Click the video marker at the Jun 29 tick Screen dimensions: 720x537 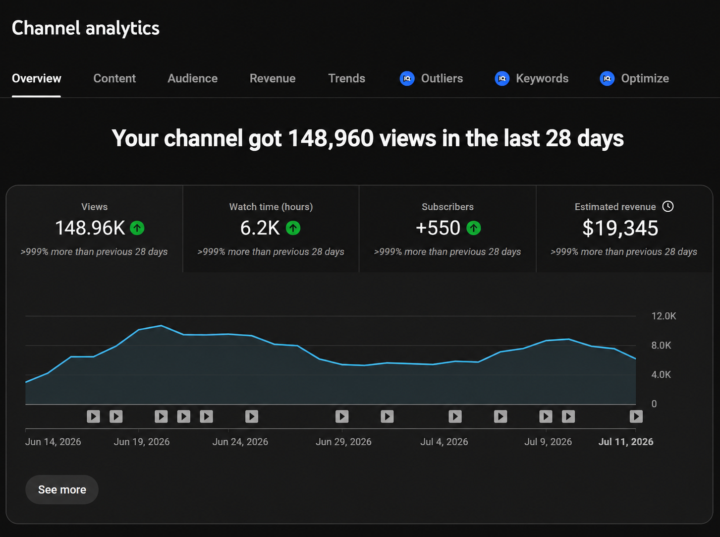[342, 416]
